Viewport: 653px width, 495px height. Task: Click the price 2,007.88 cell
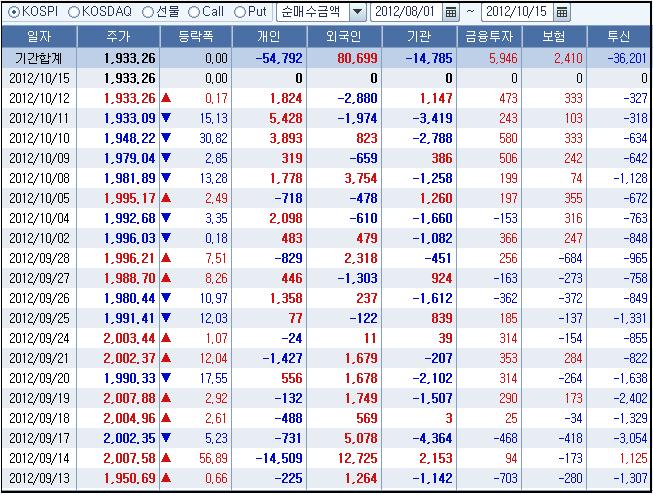click(x=130, y=398)
